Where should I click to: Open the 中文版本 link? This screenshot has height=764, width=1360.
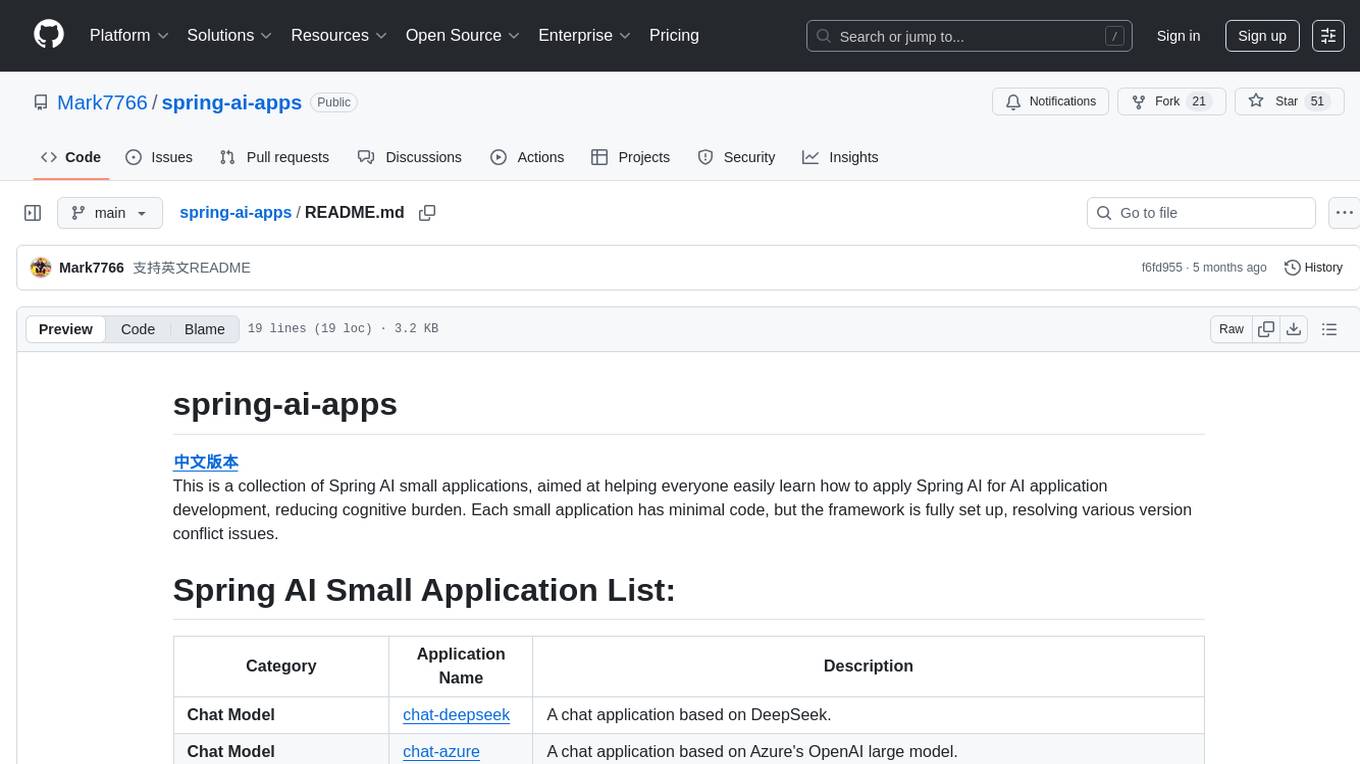206,462
